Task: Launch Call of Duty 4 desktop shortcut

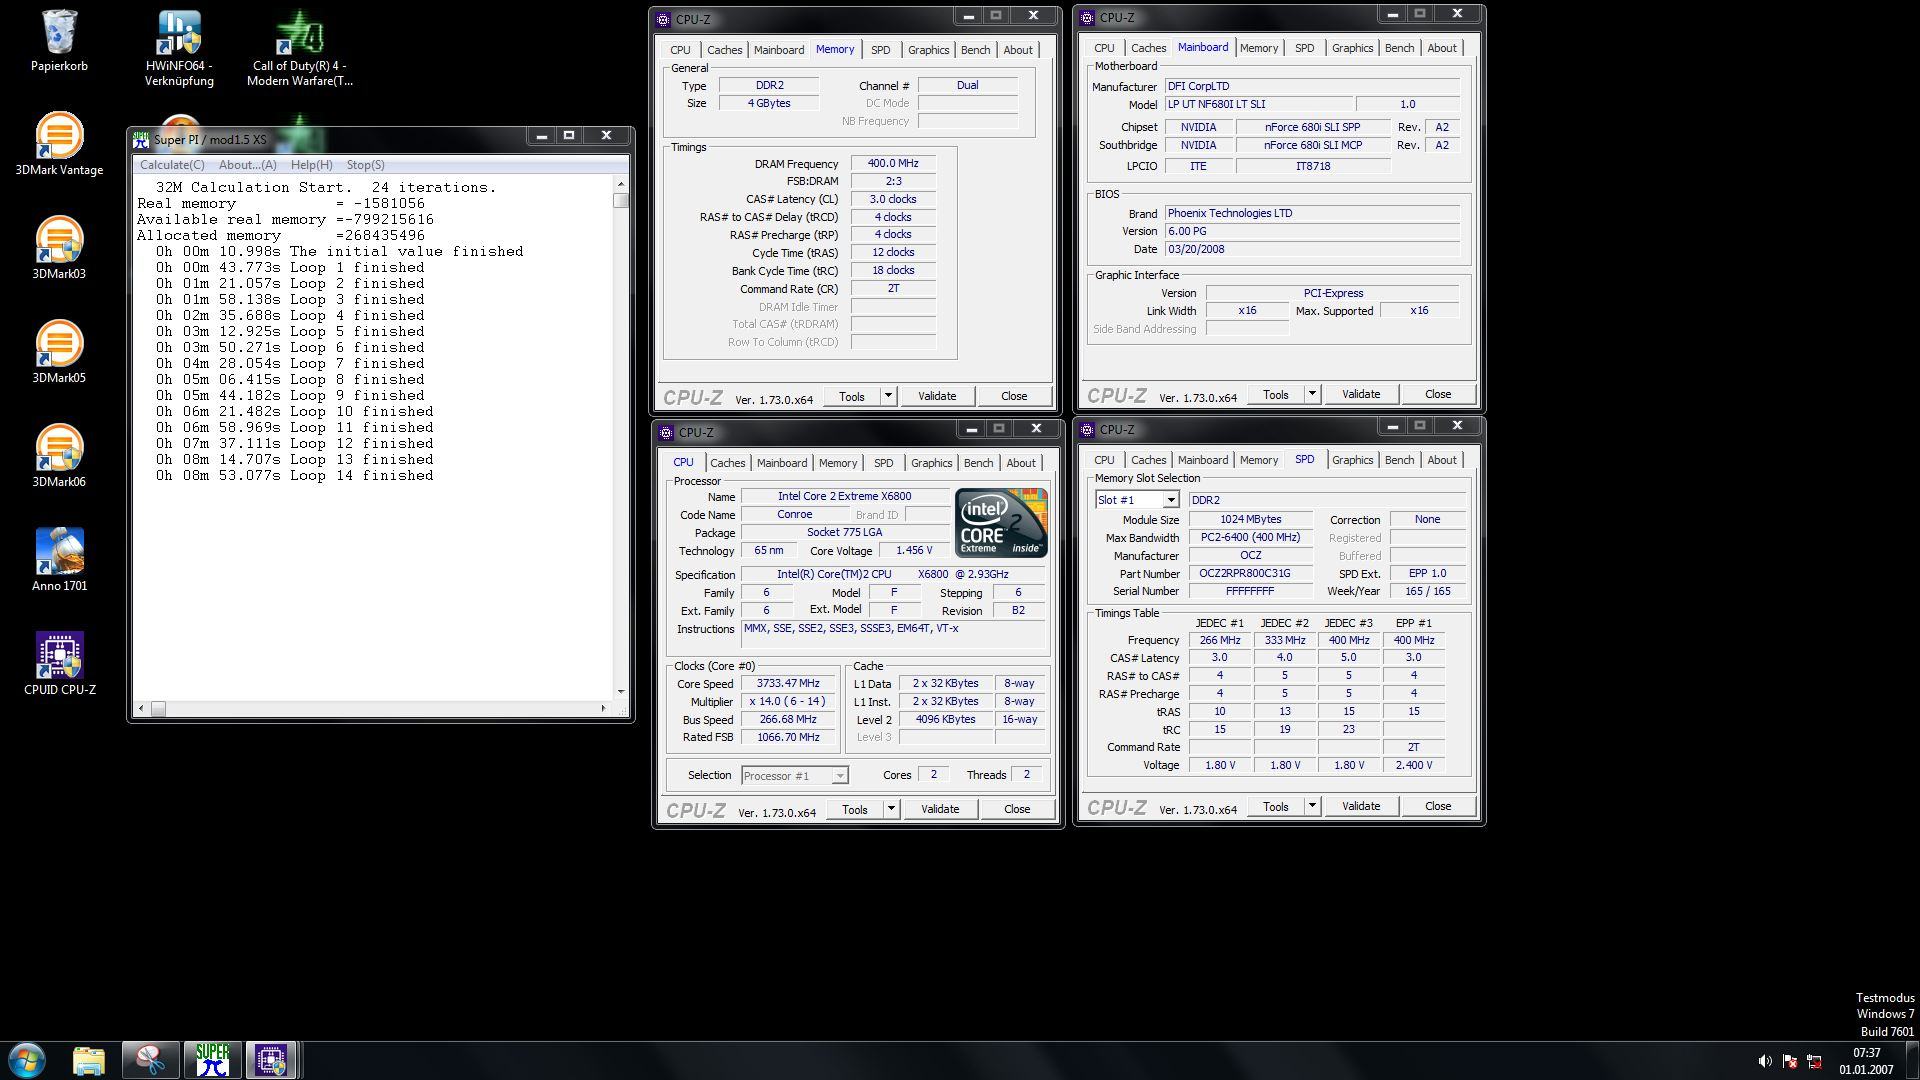Action: pyautogui.click(x=299, y=38)
